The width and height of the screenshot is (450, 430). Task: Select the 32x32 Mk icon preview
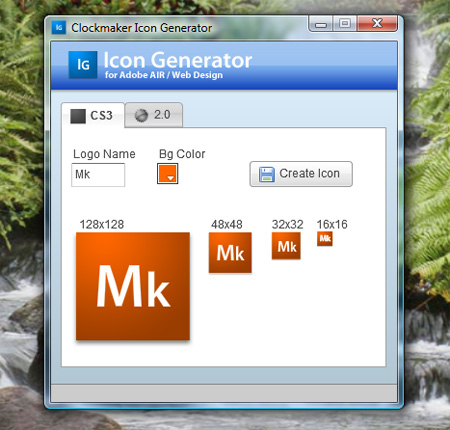pyautogui.click(x=286, y=246)
